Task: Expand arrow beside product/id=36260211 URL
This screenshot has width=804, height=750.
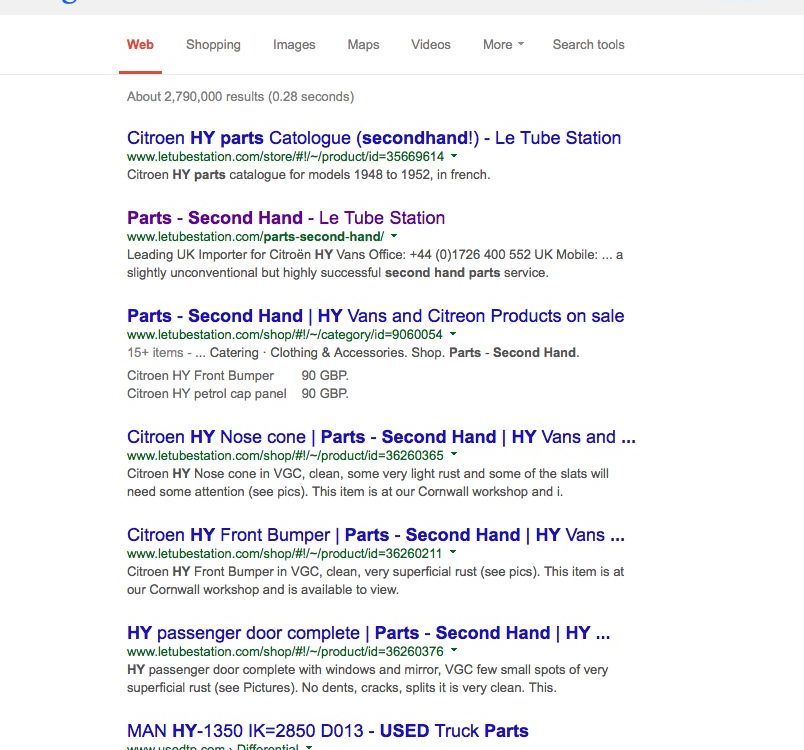Action: 453,553
